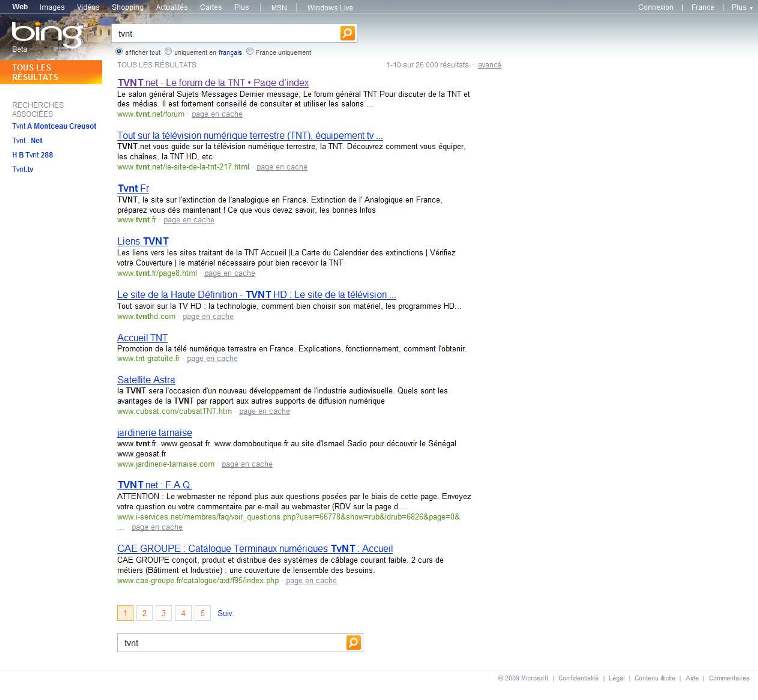Open the Légal footer link
Screen dimensions: 758x700
coord(616,678)
